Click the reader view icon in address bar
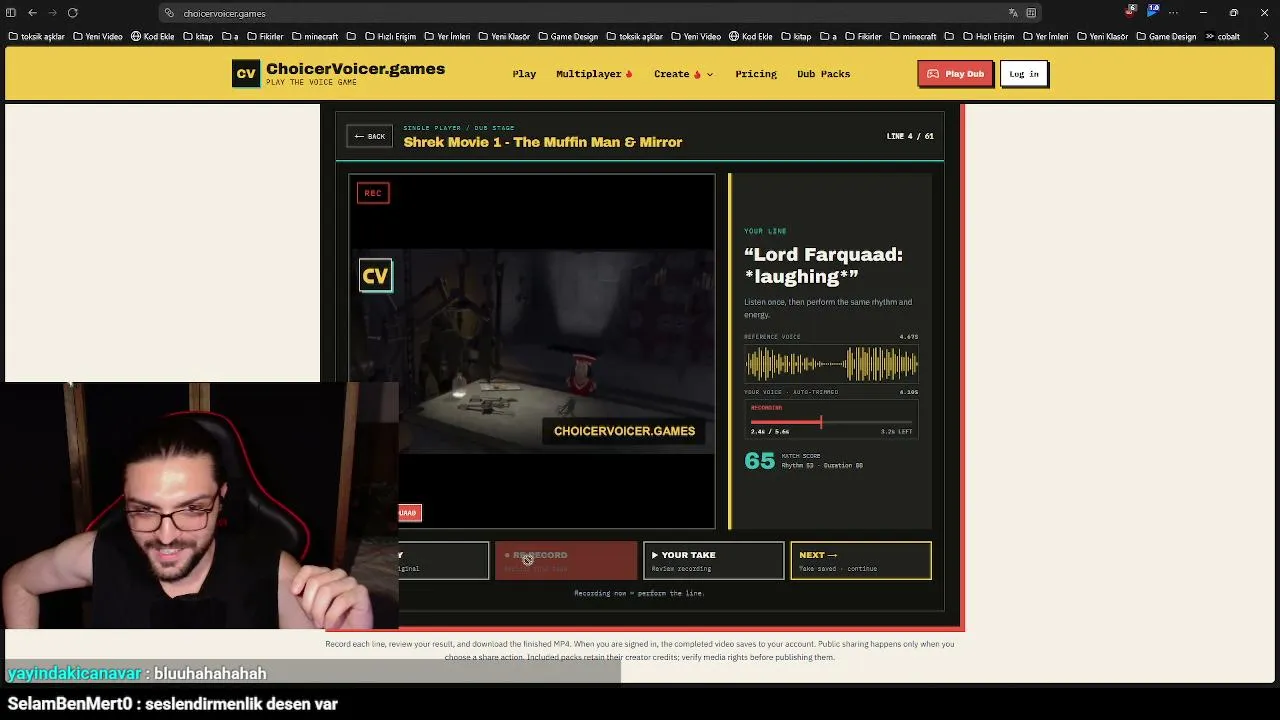Screen dimensions: 1280x720 tap(1031, 13)
